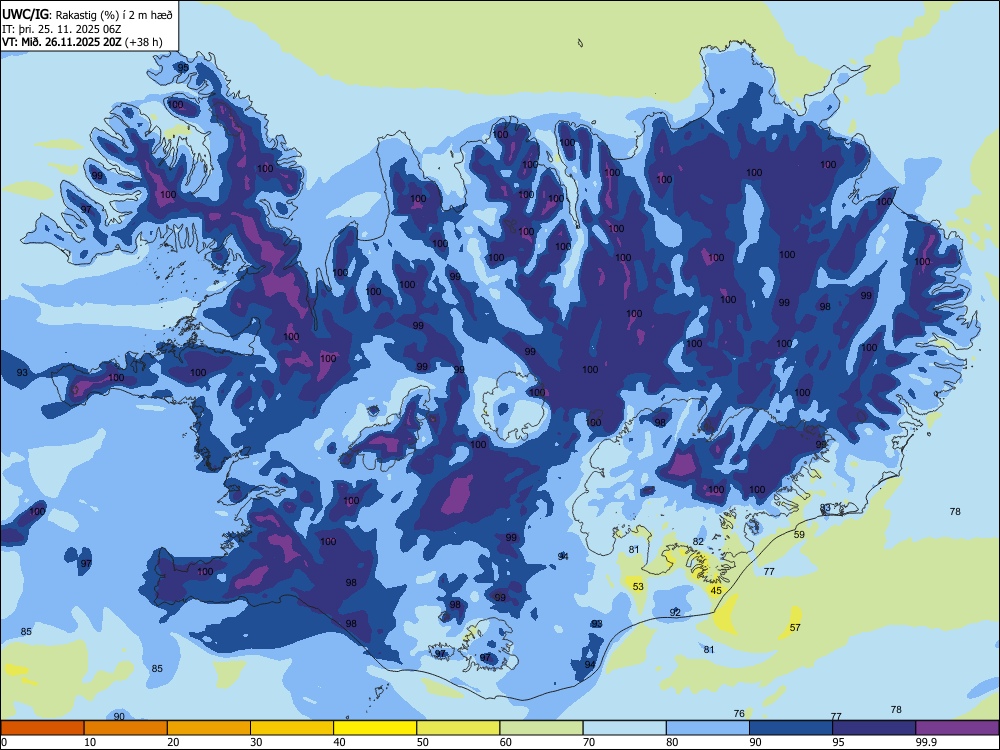Select the light blue 80–90 legend swatch
1000x750 pixels.
708,728
